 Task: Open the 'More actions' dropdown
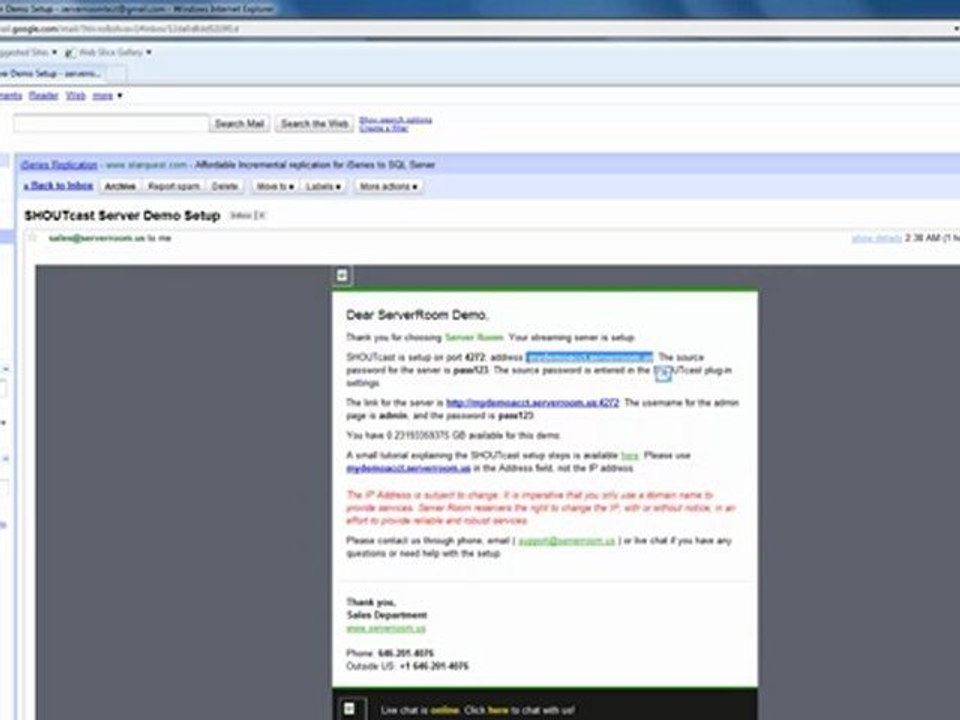pyautogui.click(x=388, y=186)
